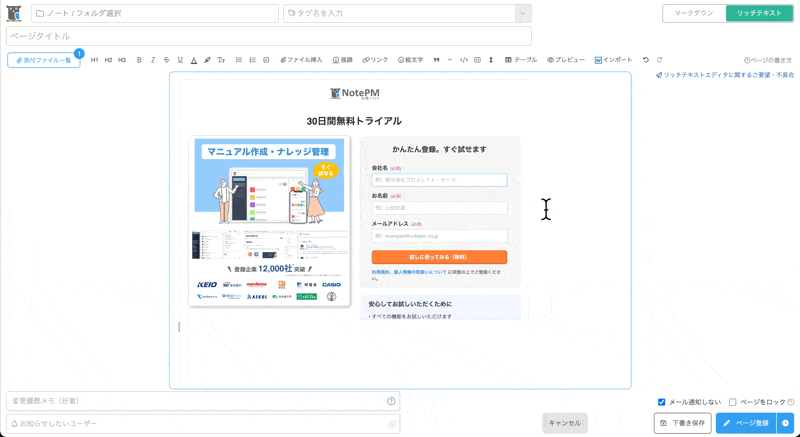Open the scheduled publish clock button
This screenshot has height=437, width=800.
786,423
